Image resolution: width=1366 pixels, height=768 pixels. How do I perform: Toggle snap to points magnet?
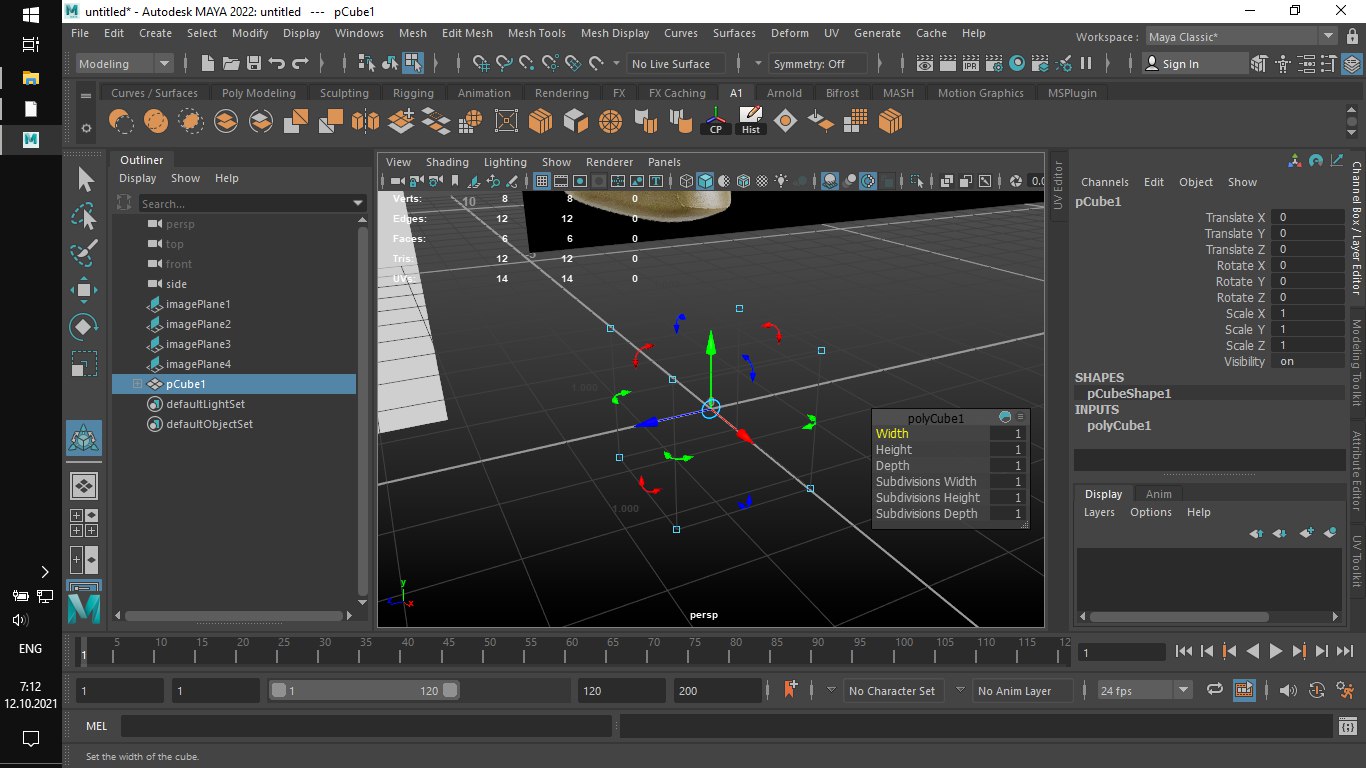[528, 63]
